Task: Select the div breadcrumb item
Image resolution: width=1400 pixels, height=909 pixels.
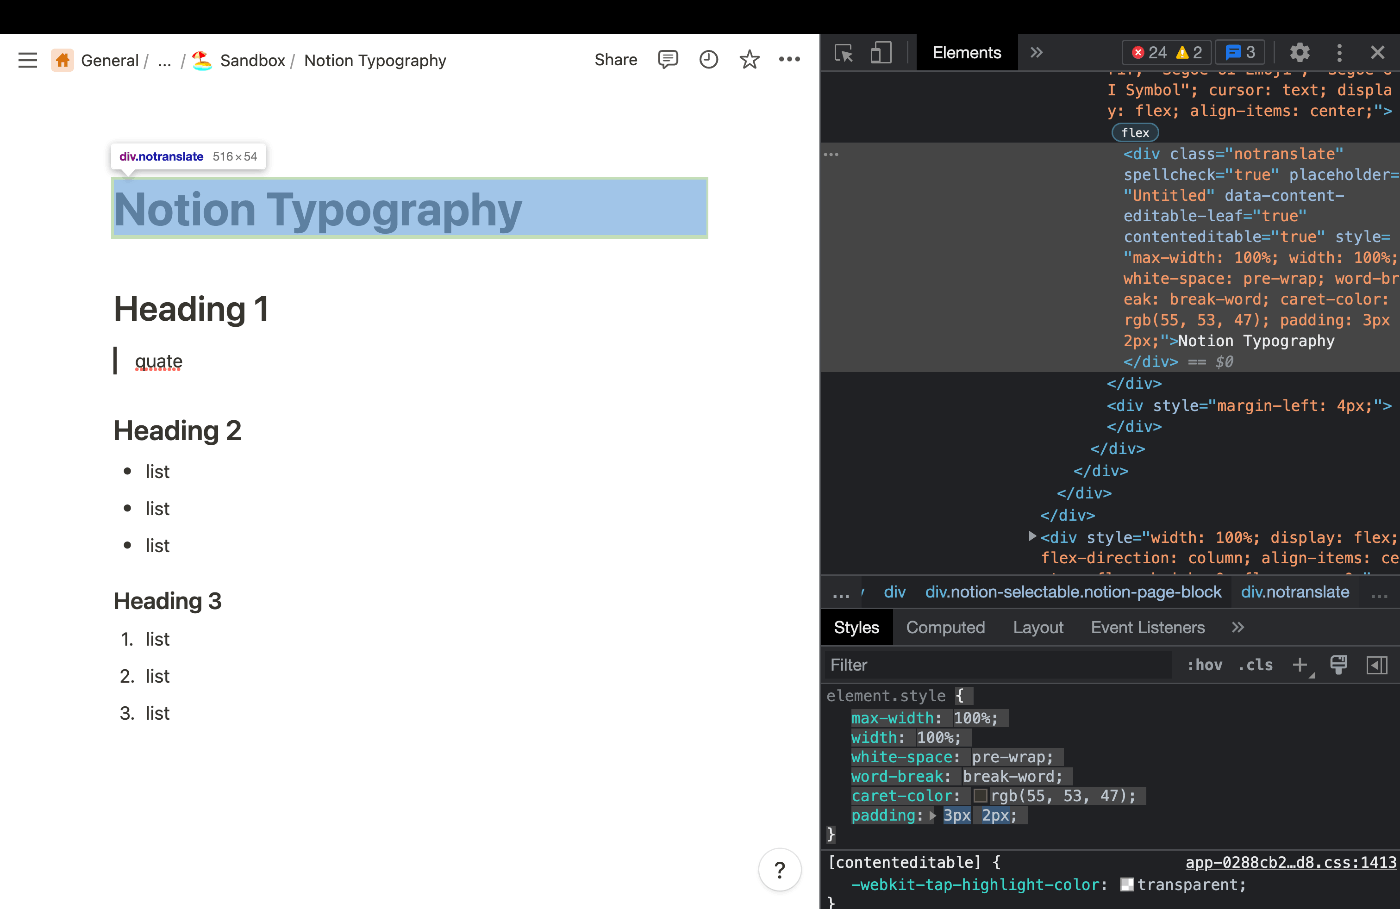Action: (895, 592)
